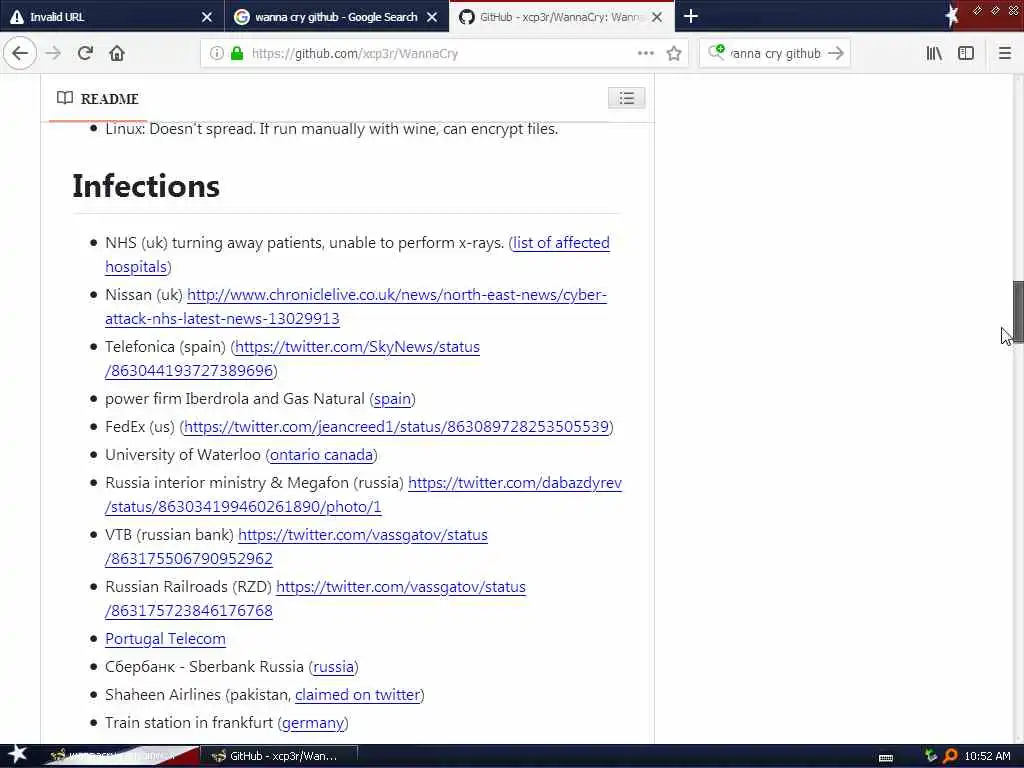
Task: Reload the current GitHub page
Action: coord(85,53)
